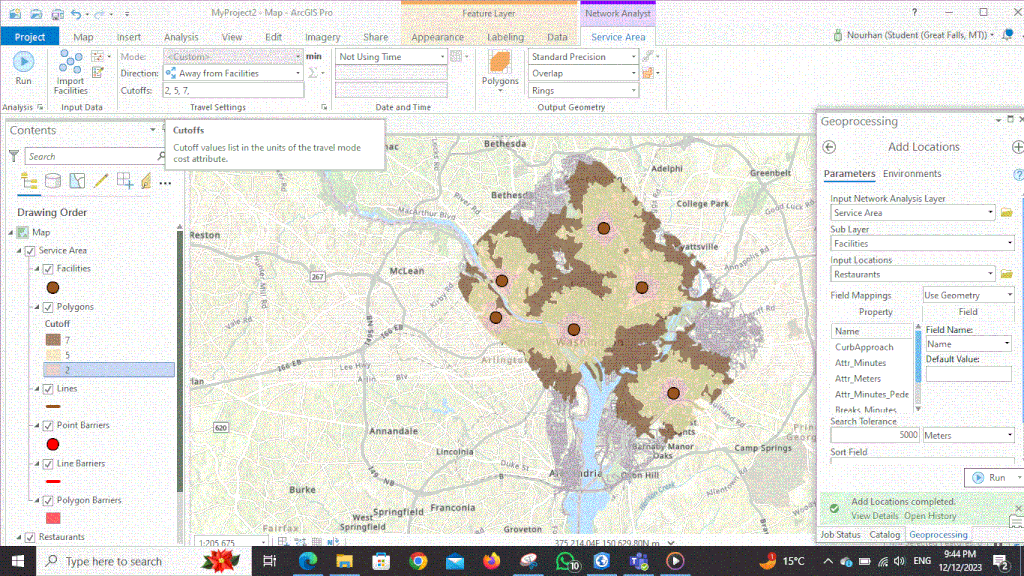Switch to Imagery ribbon tab
This screenshot has height=576, width=1024.
323,37
